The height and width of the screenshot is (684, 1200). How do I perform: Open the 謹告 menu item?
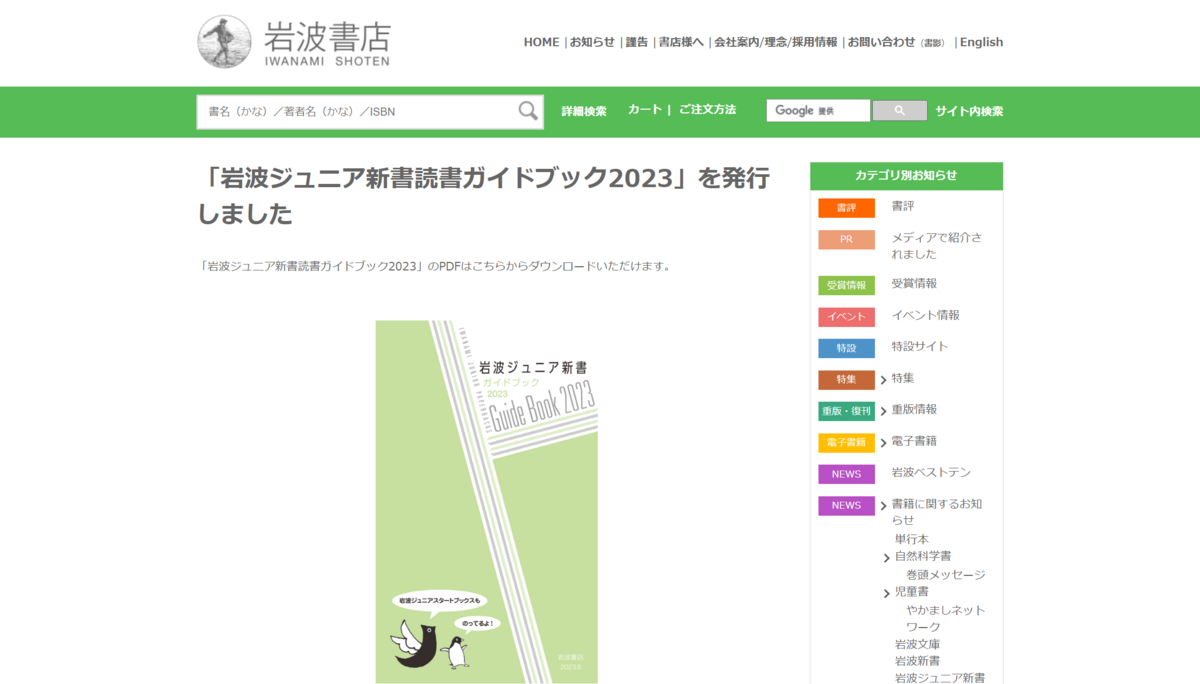click(x=637, y=42)
